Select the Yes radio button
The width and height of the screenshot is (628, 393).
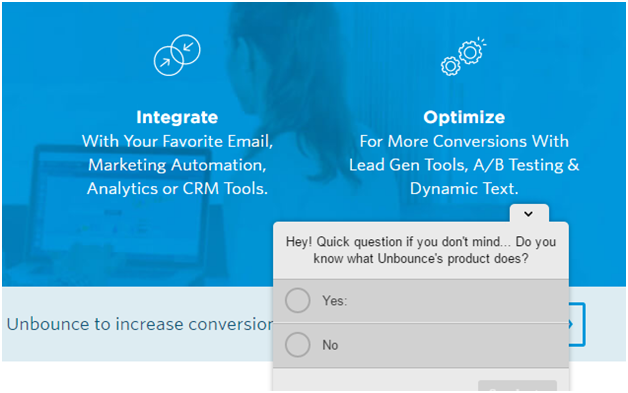[x=298, y=300]
